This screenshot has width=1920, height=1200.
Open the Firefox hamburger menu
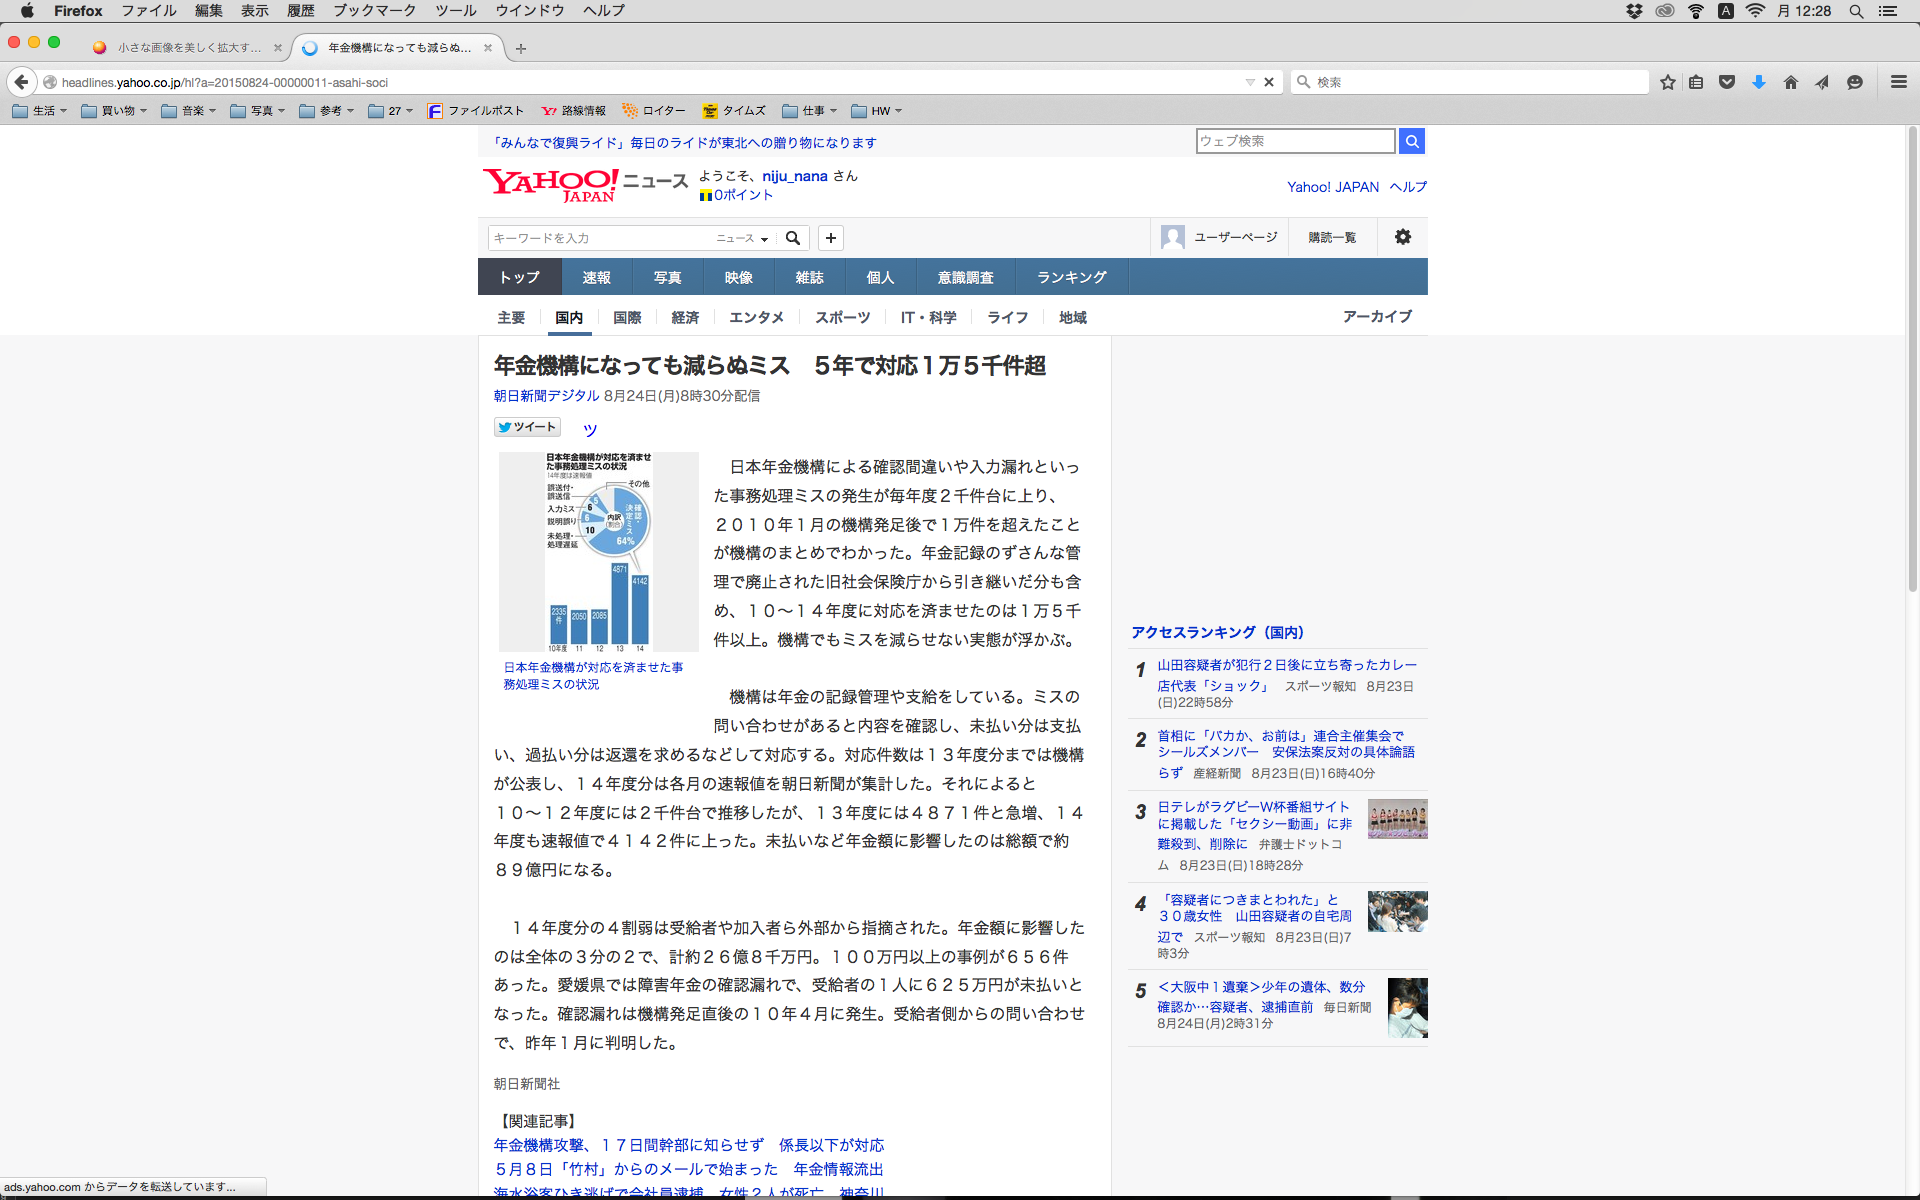coord(1898,82)
